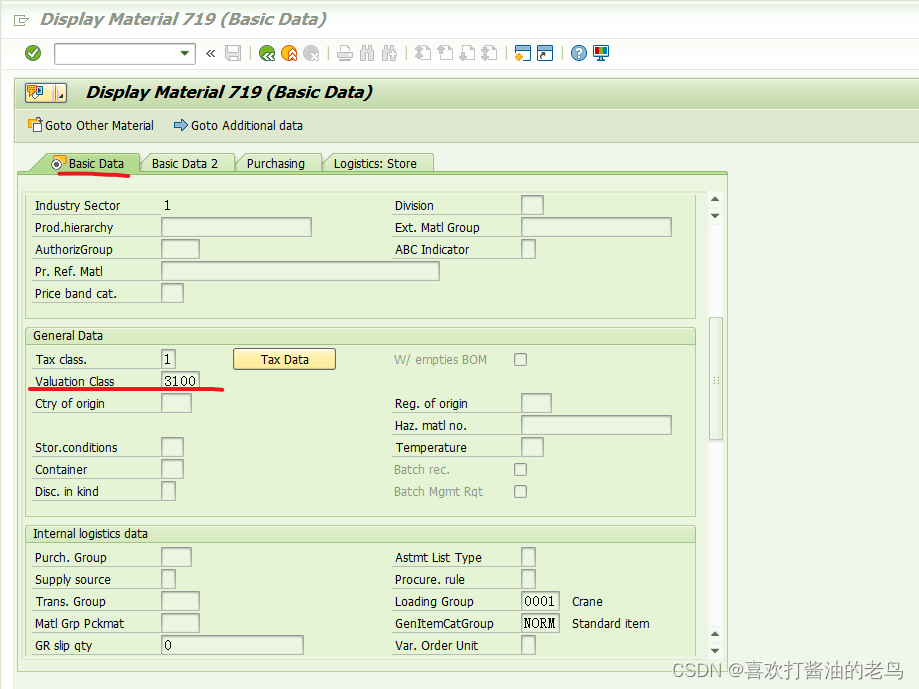
Task: Click the GR slip qty field
Action: [232, 645]
